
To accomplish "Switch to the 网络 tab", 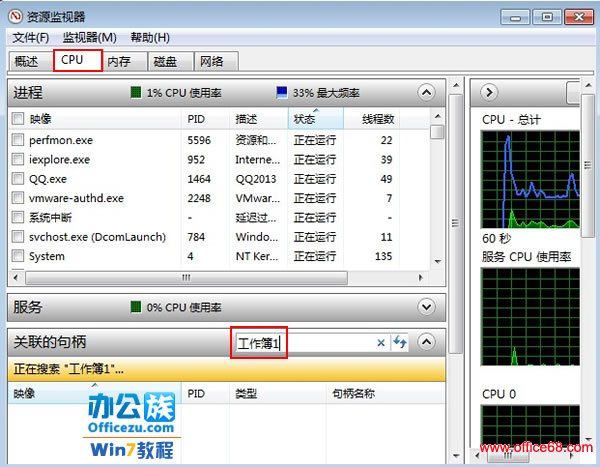I will pyautogui.click(x=217, y=61).
